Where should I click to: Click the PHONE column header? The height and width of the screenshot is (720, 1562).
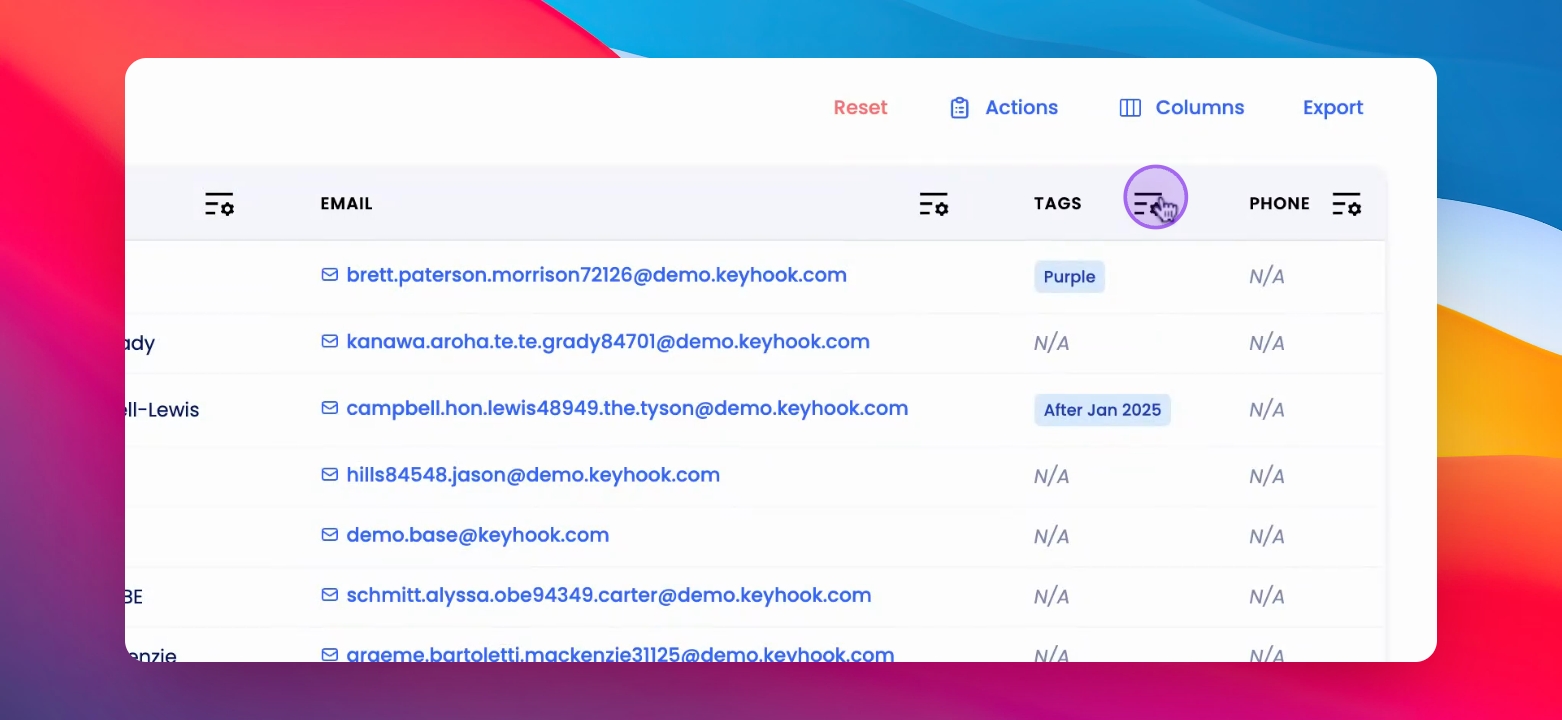pos(1279,204)
